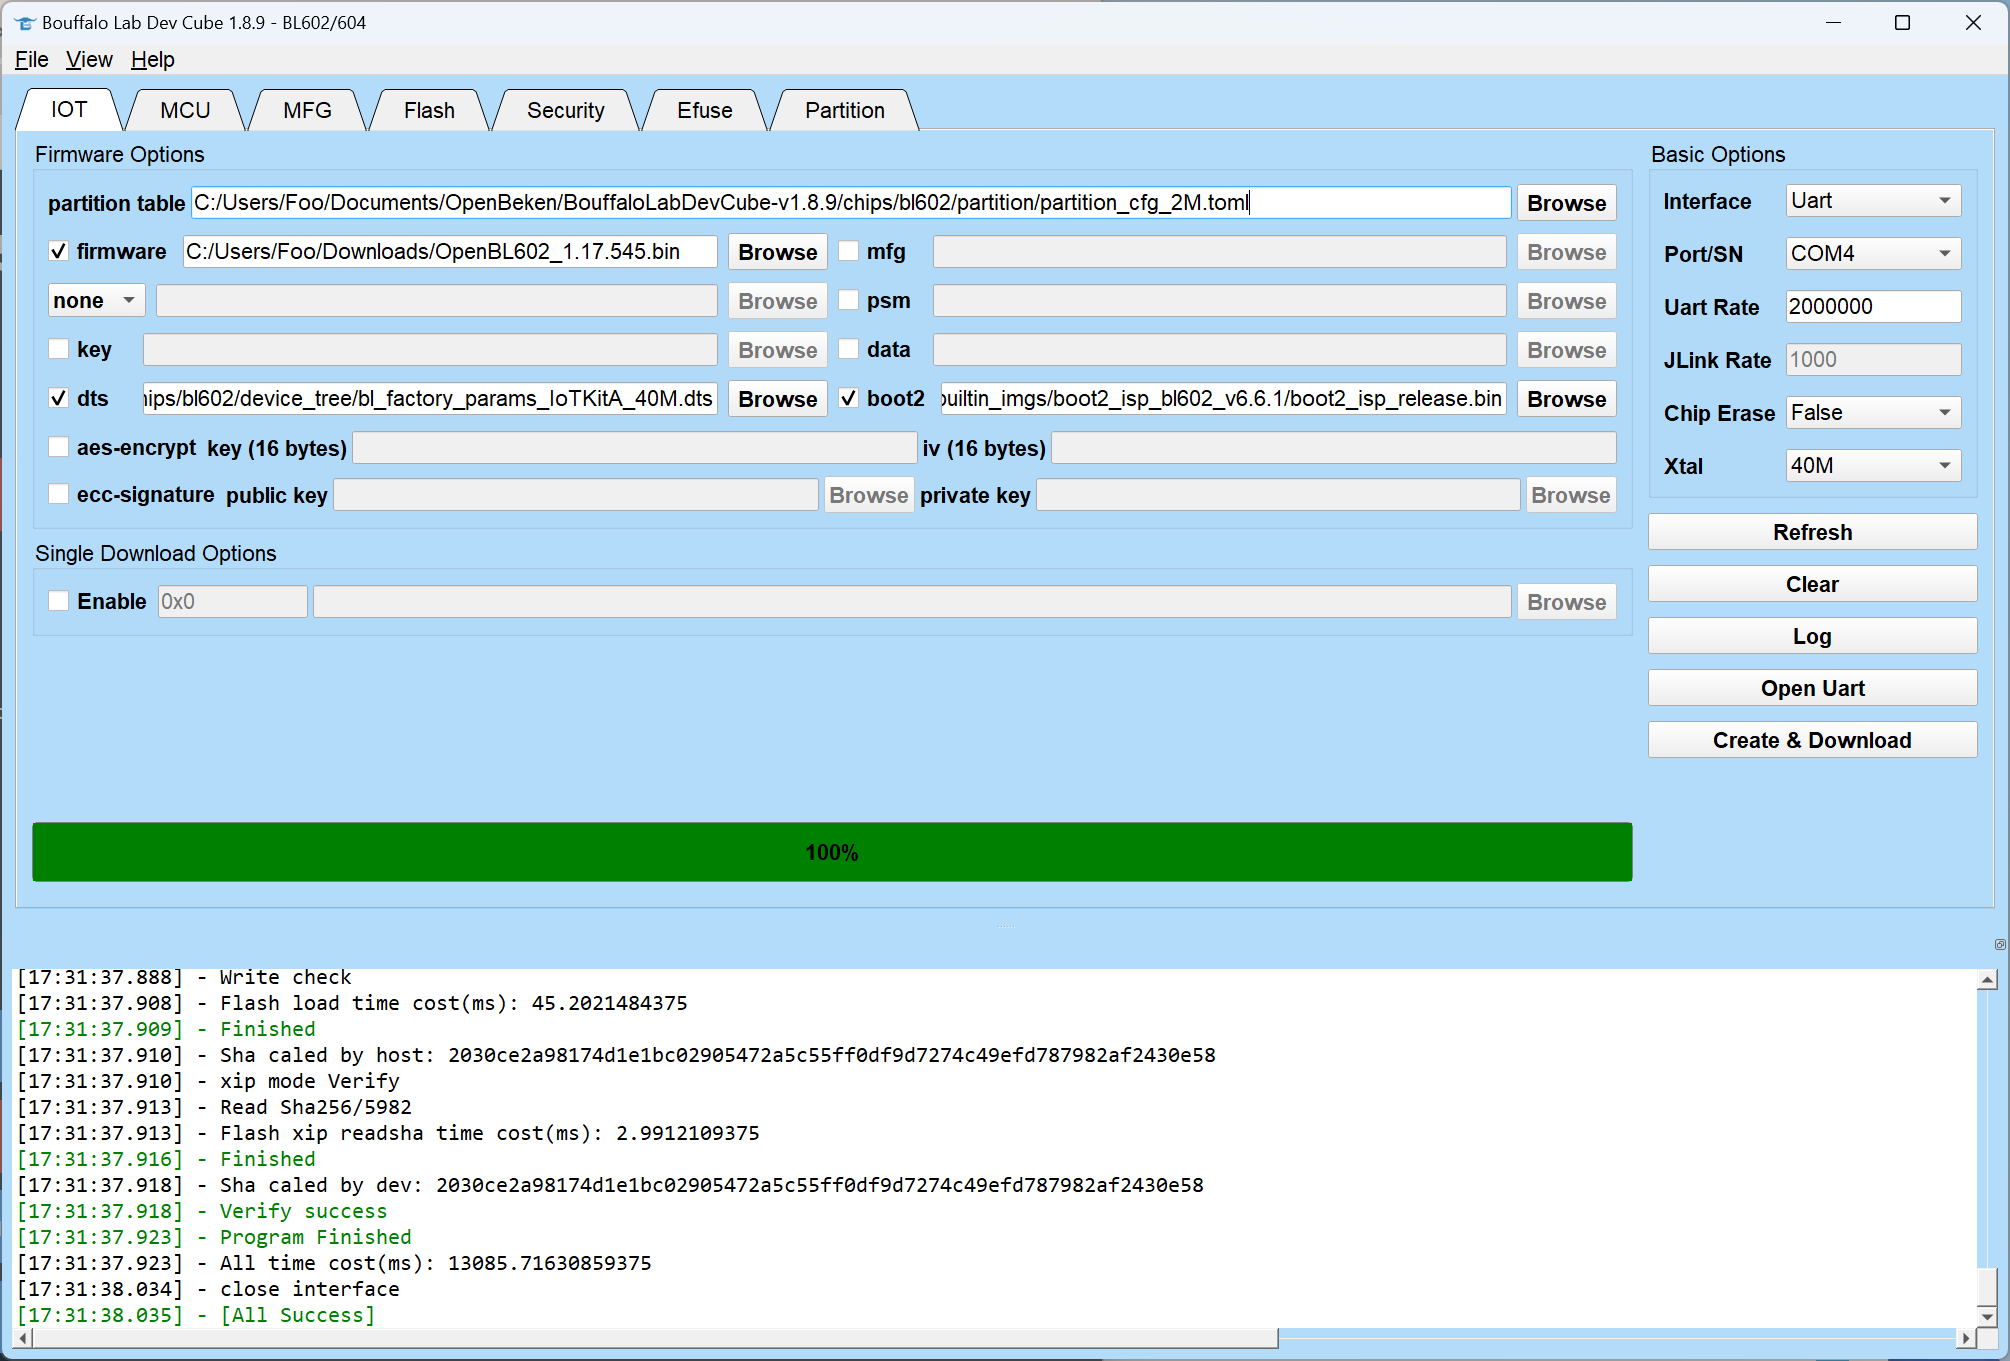Minimize the Dev Cube window

(x=1833, y=22)
